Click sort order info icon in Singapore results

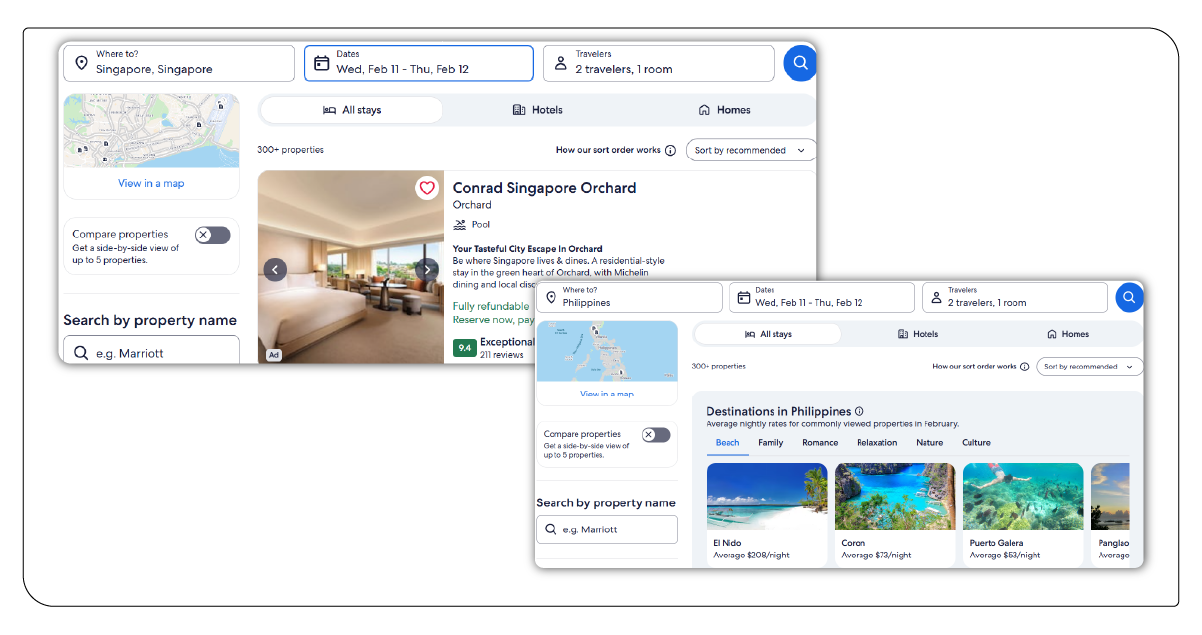pos(670,151)
